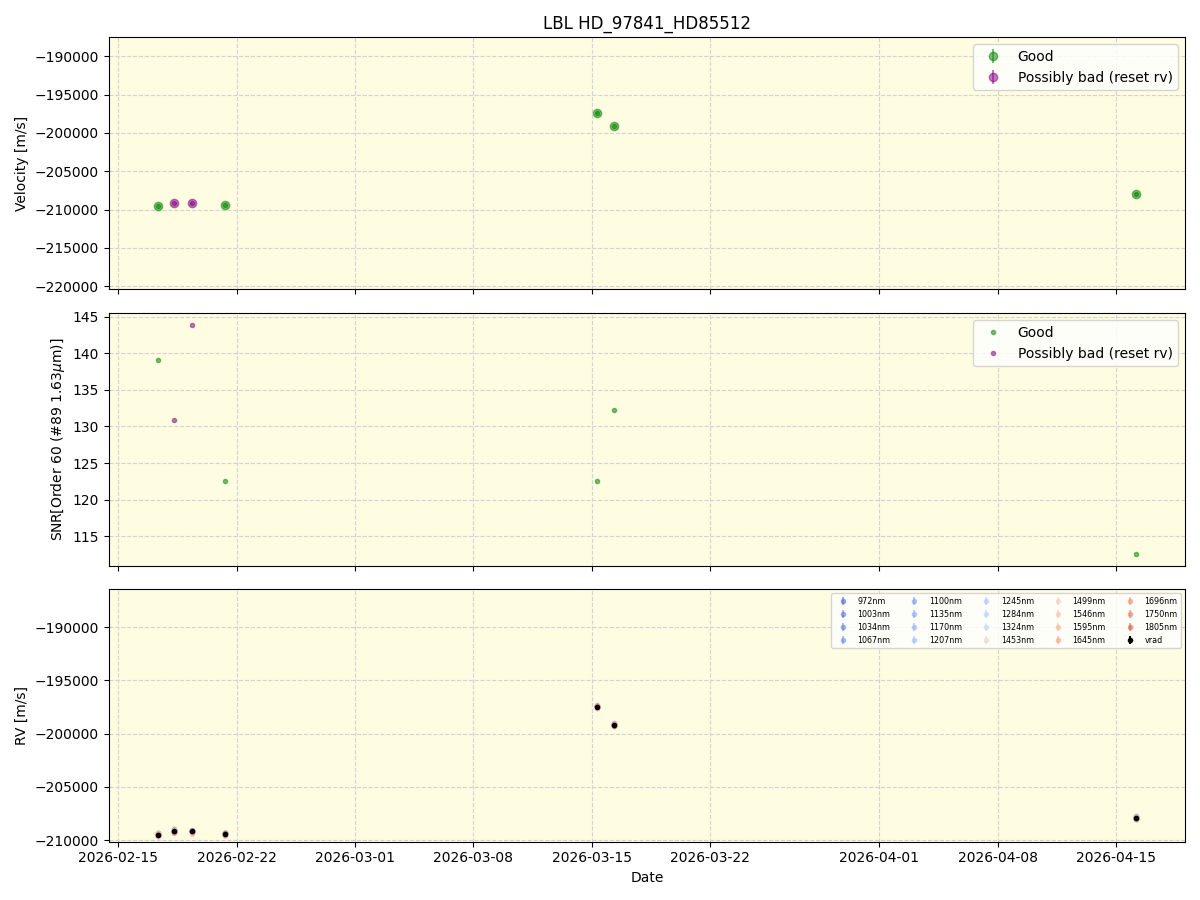Click the purple Possibly bad marker in top legend
The image size is (1200, 900).
pyautogui.click(x=993, y=77)
